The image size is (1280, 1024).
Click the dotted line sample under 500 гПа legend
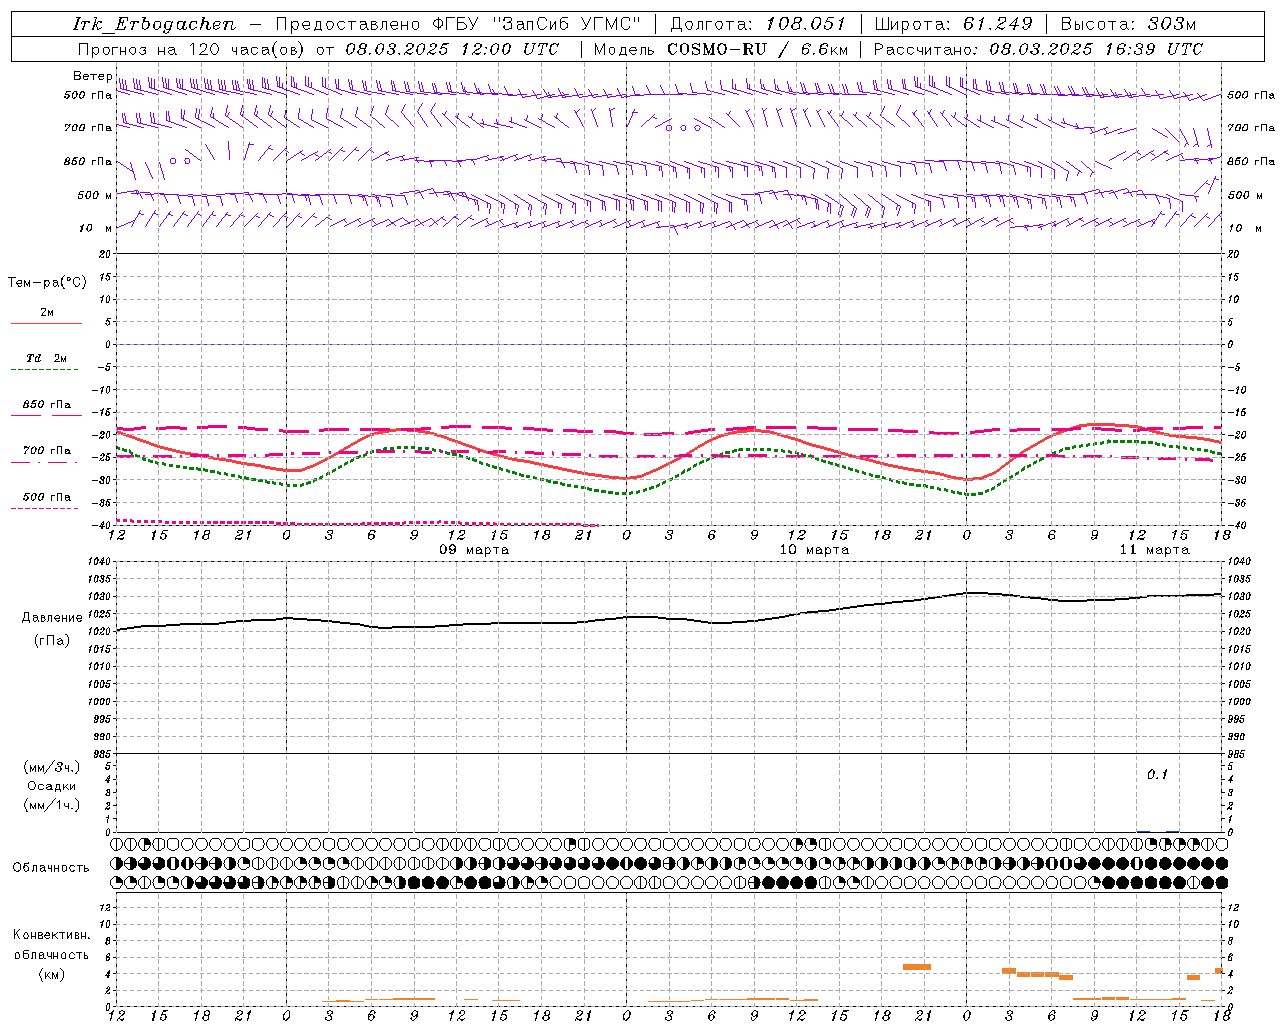coord(45,508)
